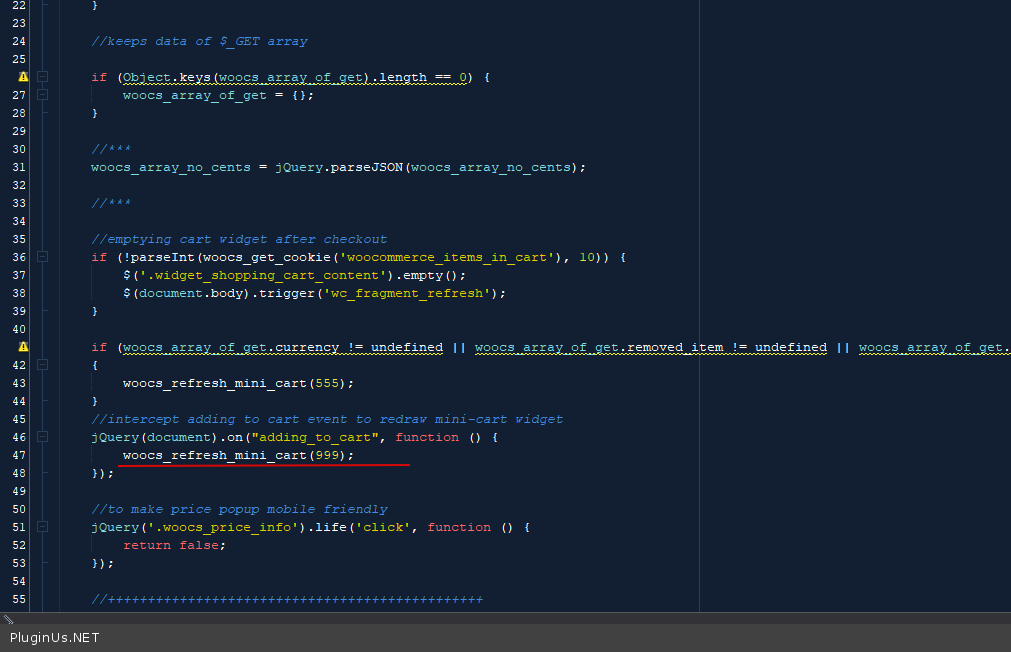Click the pencil icon in the bottom-left corner
1011x652 pixels.
(9, 619)
